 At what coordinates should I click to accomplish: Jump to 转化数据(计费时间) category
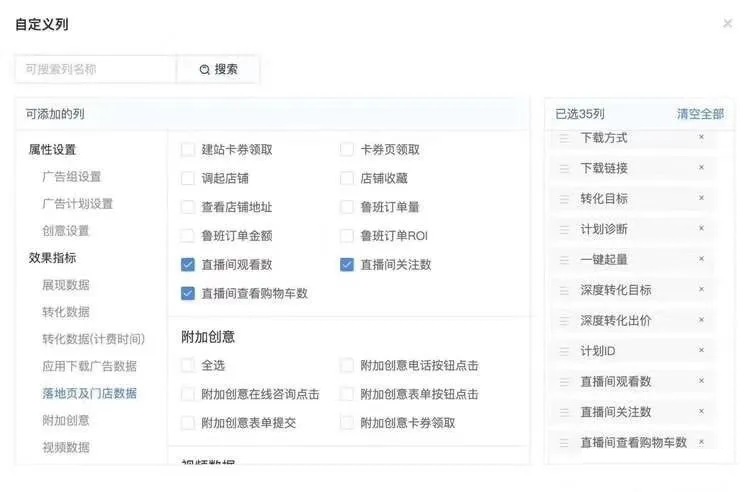pyautogui.click(x=93, y=339)
